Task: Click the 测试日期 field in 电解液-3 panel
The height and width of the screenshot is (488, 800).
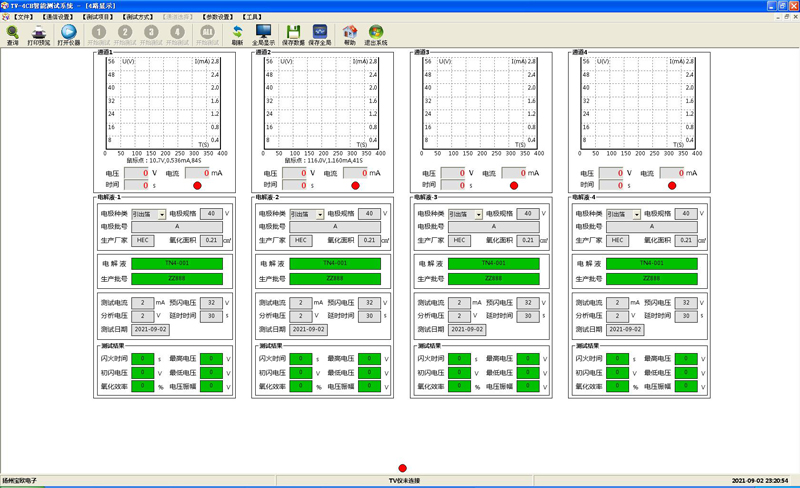Action: 466,329
